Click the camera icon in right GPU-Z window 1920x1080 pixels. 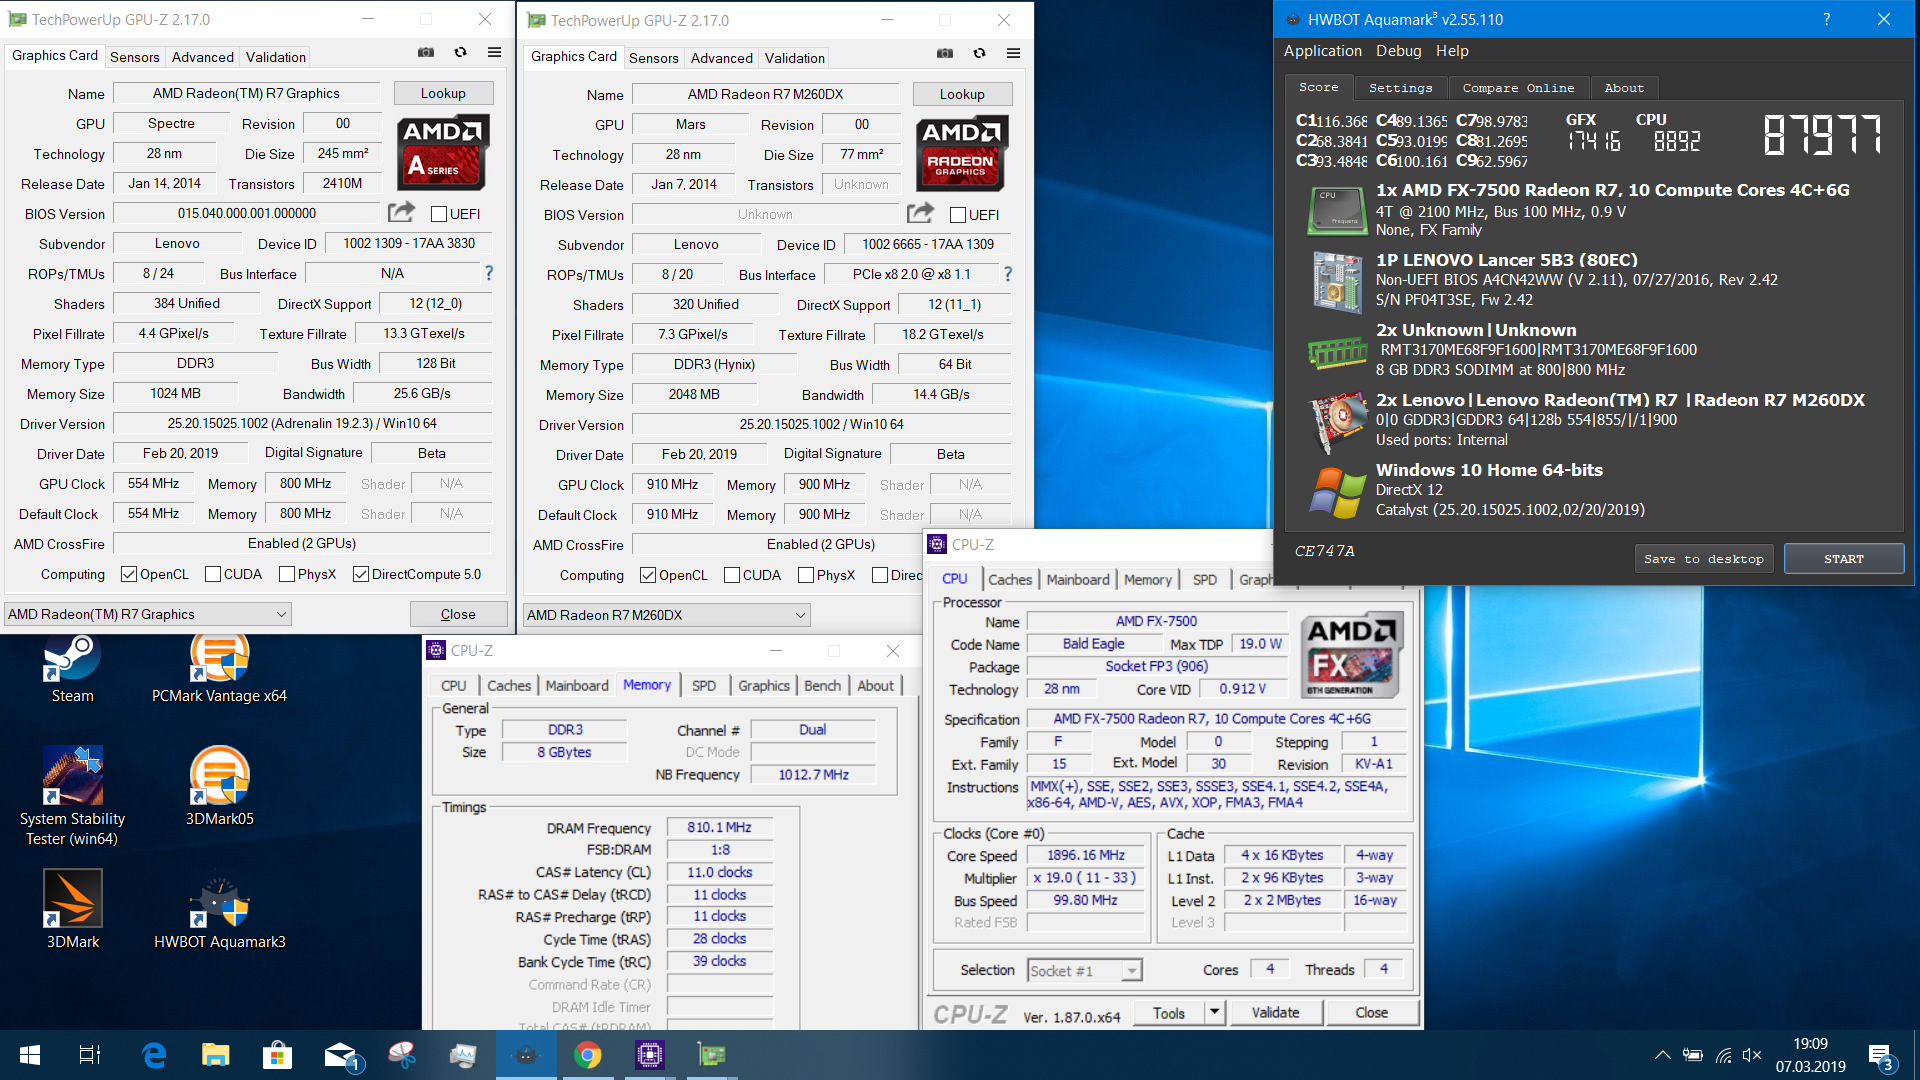coord(945,54)
